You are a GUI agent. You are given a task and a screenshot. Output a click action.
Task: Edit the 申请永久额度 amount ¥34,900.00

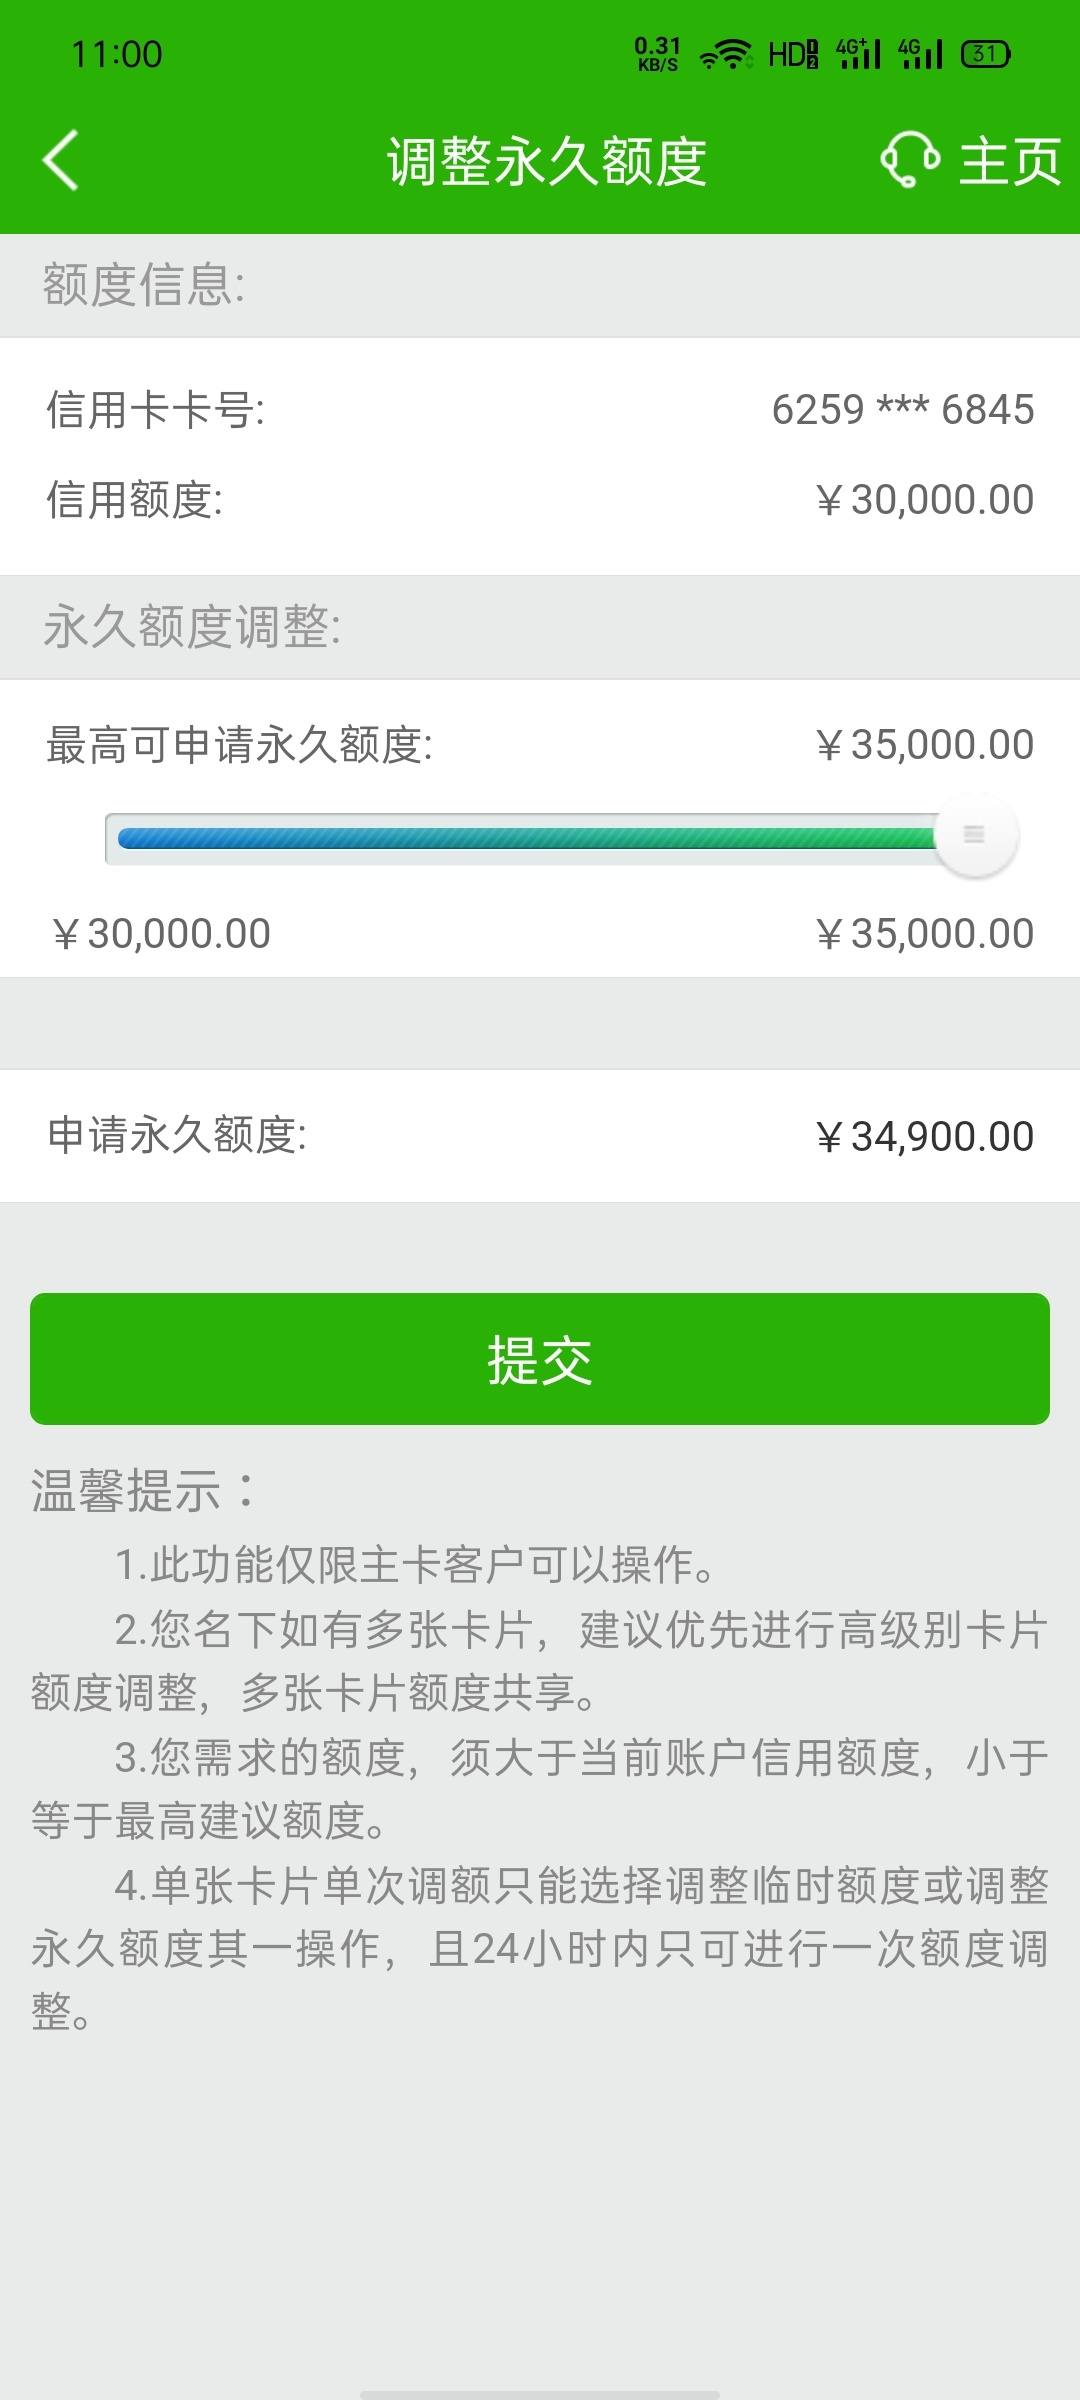[925, 1137]
